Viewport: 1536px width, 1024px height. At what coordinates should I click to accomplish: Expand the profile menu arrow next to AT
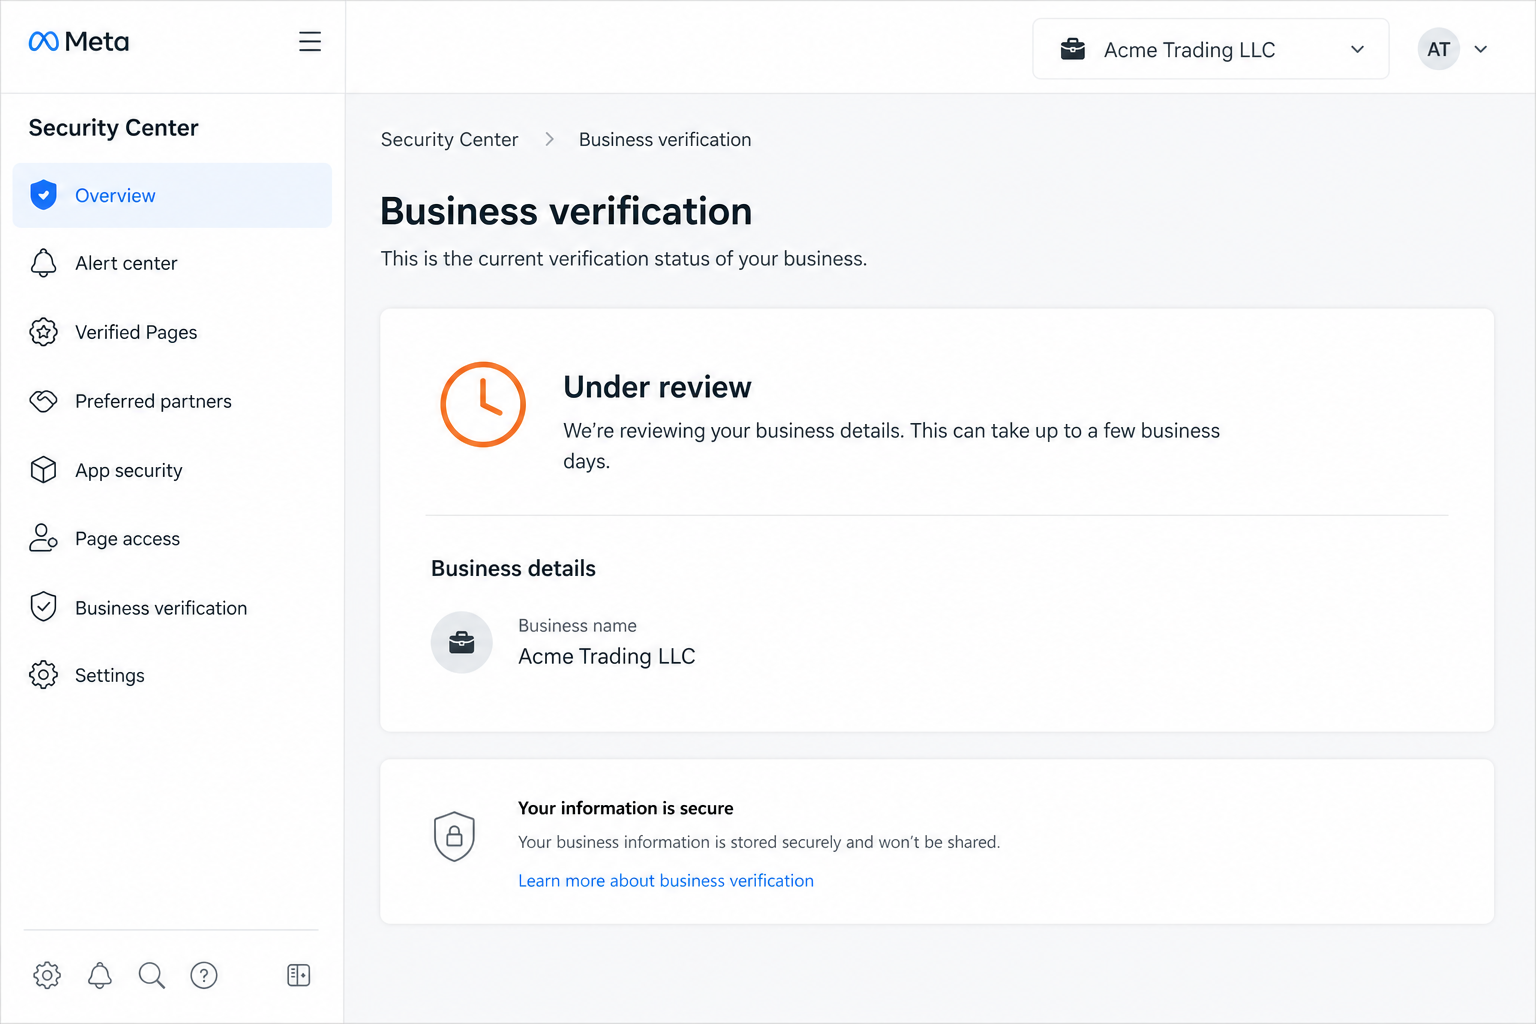click(x=1481, y=49)
